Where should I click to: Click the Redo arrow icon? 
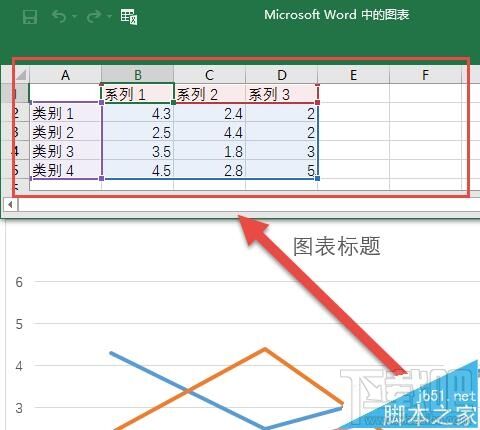tap(94, 16)
